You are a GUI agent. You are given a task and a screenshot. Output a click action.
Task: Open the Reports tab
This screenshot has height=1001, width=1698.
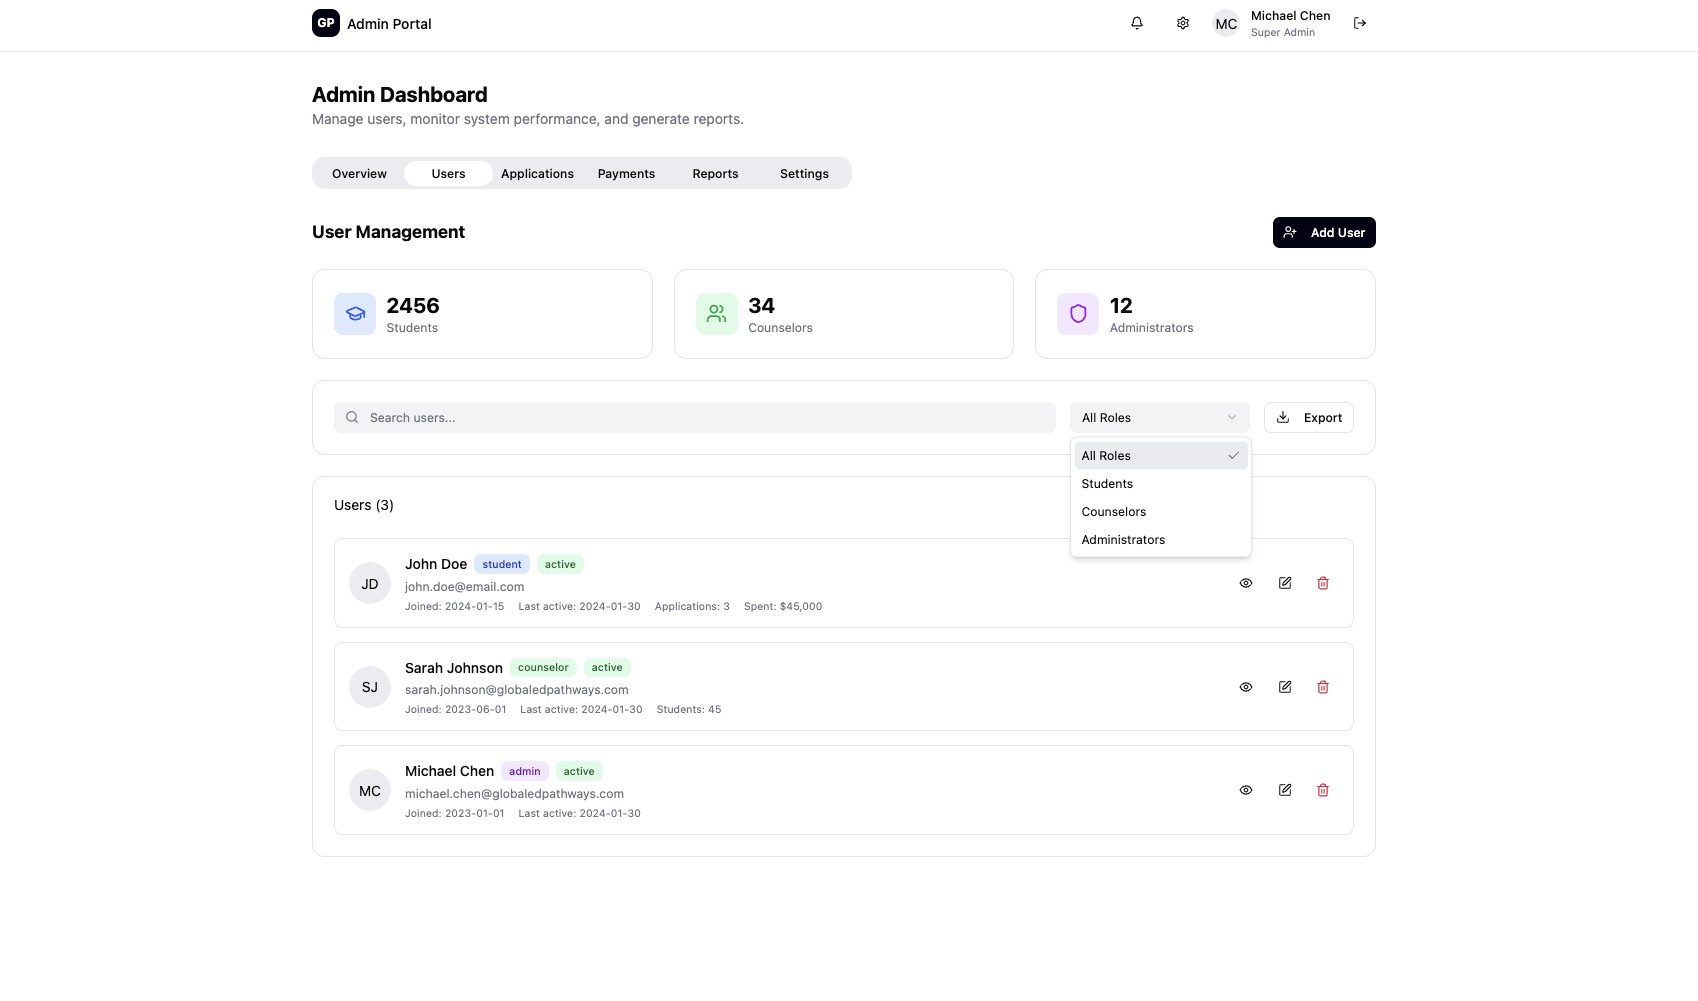pos(715,174)
